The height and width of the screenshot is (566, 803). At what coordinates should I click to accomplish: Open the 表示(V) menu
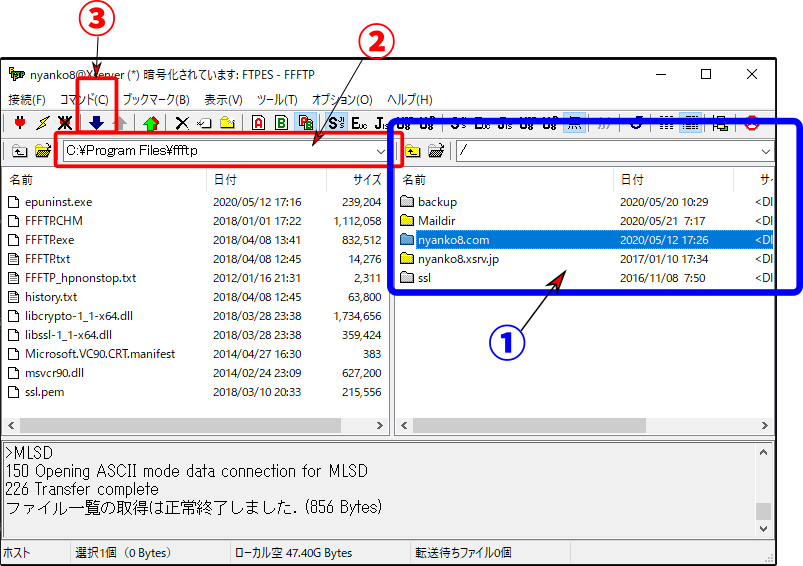223,99
